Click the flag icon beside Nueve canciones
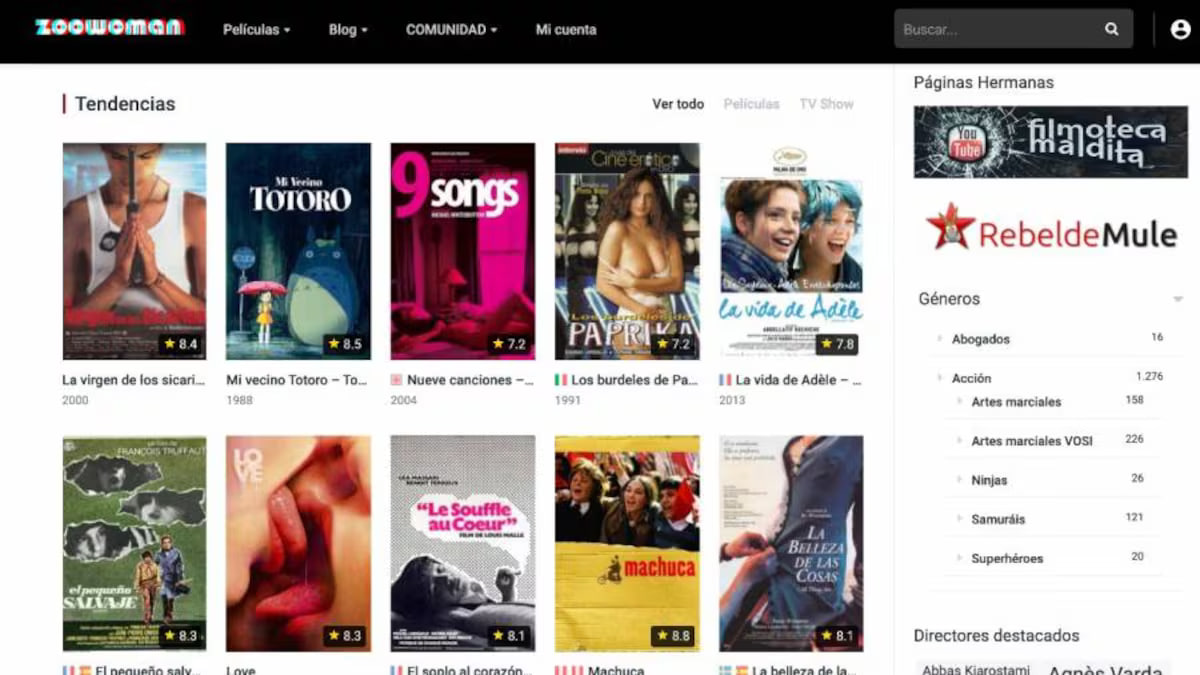 (x=397, y=380)
